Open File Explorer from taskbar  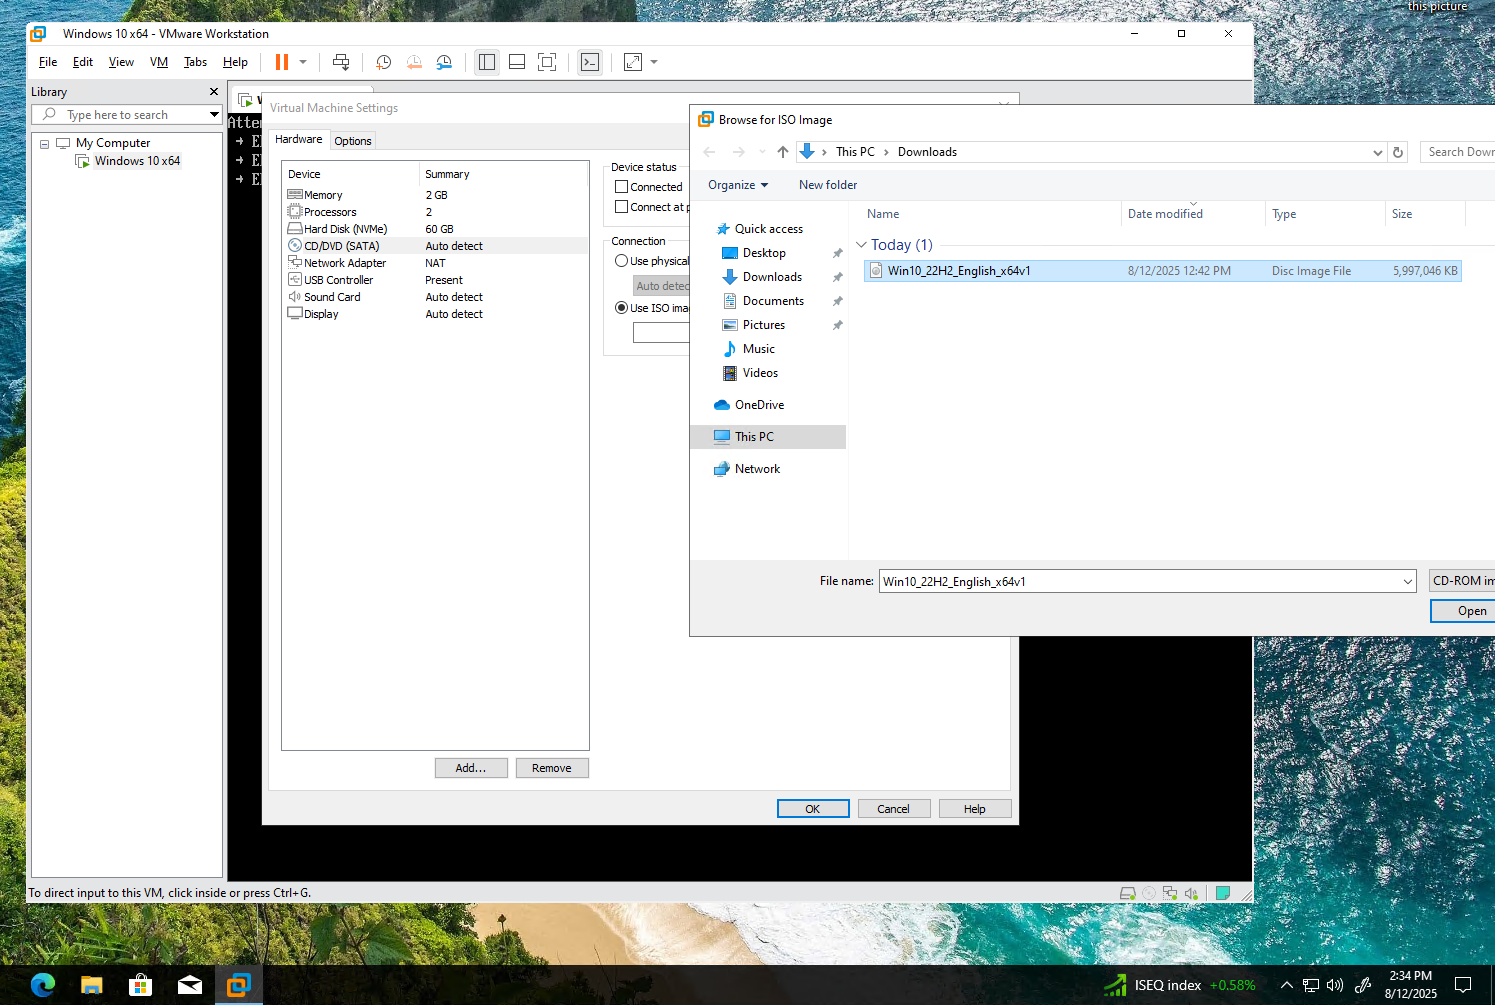[92, 985]
